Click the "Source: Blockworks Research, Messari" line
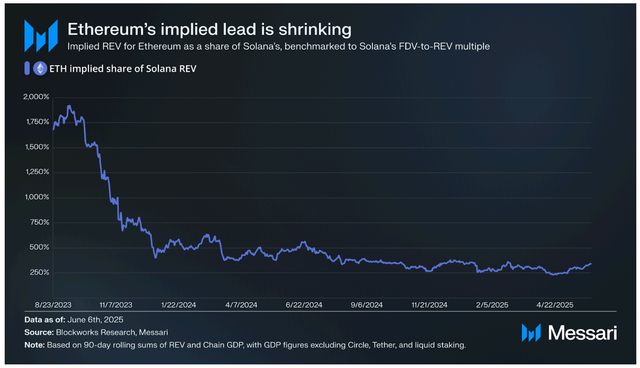 pos(96,333)
